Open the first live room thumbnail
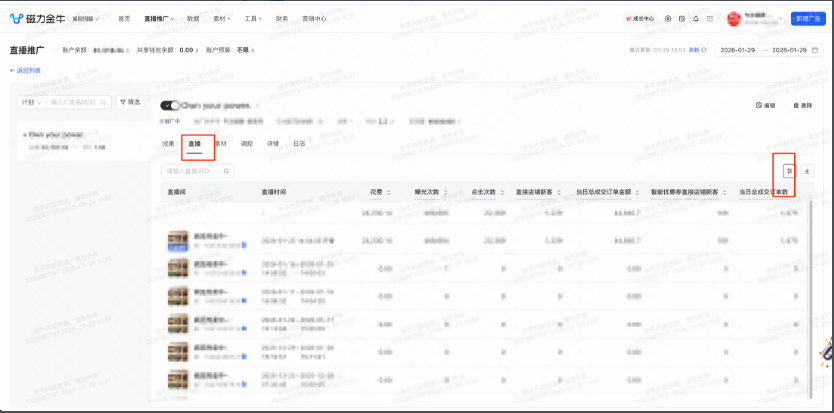Image resolution: width=834 pixels, height=413 pixels. [178, 241]
